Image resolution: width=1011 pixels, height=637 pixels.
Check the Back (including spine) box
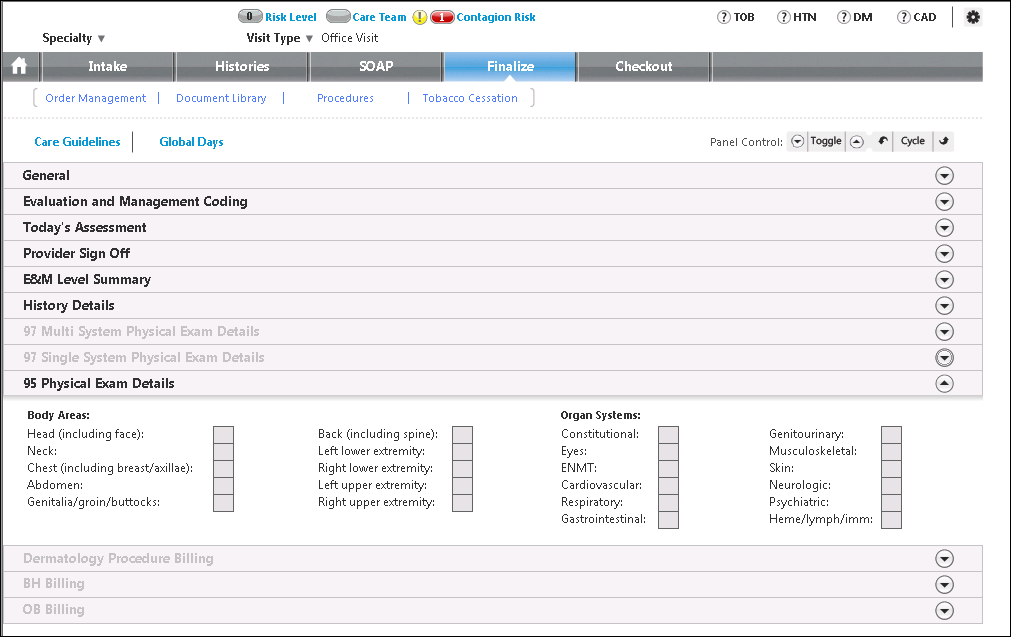point(462,435)
